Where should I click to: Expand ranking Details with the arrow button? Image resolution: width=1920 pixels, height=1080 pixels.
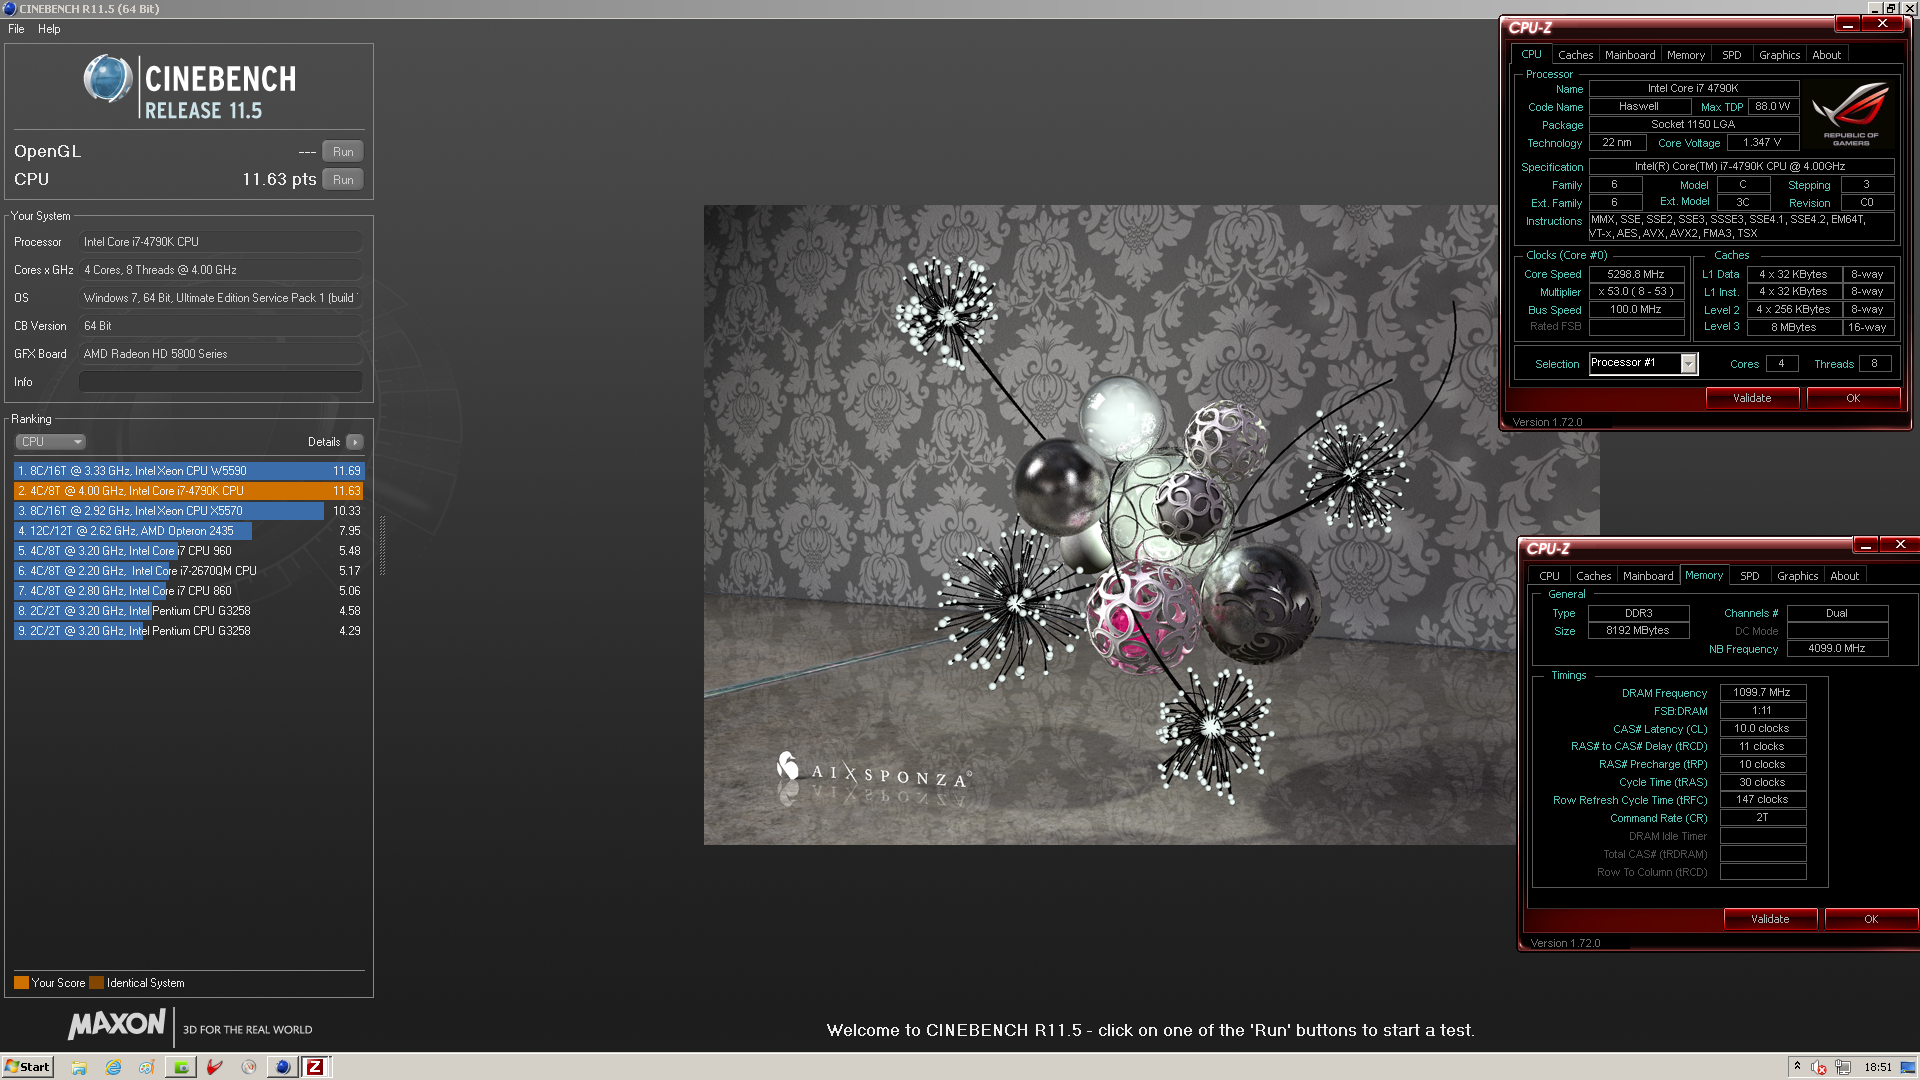click(x=355, y=442)
